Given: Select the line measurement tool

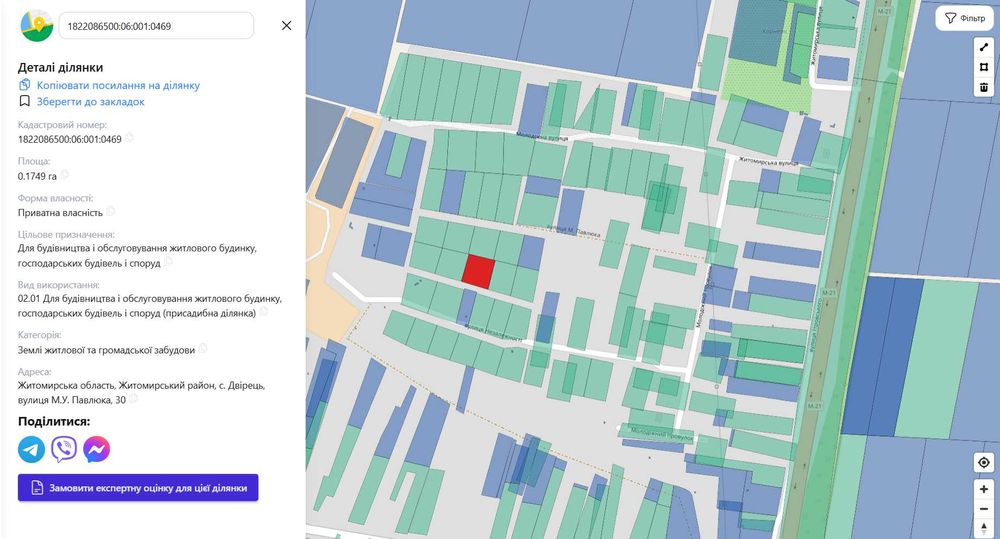Looking at the screenshot, I should click(984, 47).
